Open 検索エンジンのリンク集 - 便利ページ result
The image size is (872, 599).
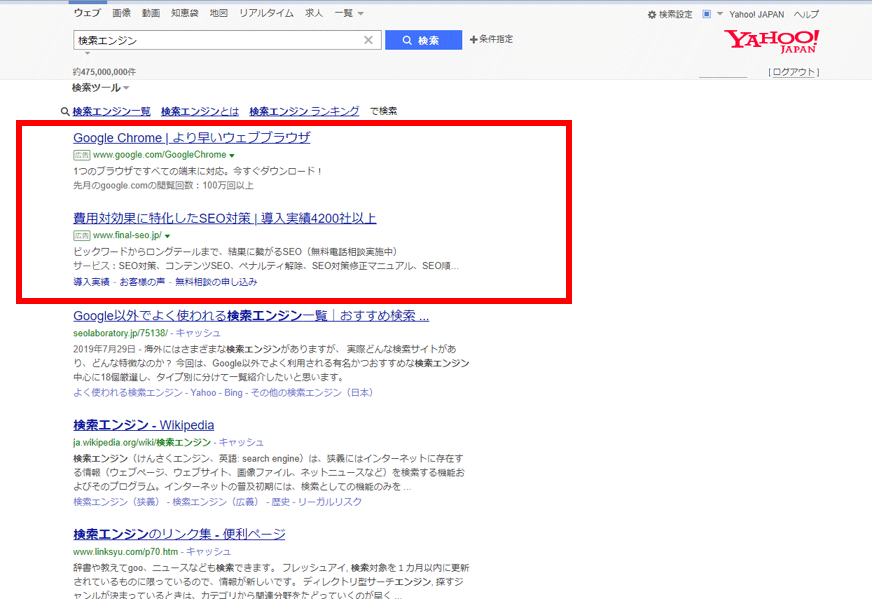pyautogui.click(x=179, y=534)
